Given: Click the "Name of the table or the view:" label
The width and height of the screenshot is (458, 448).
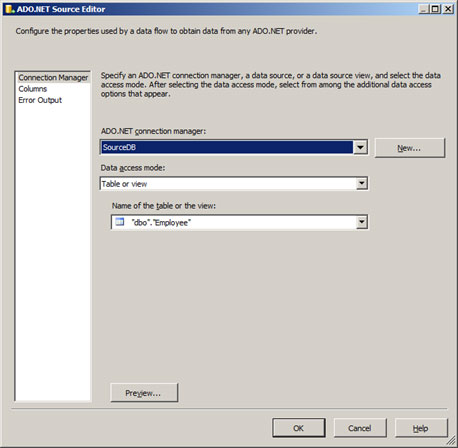Looking at the screenshot, I should [164, 206].
